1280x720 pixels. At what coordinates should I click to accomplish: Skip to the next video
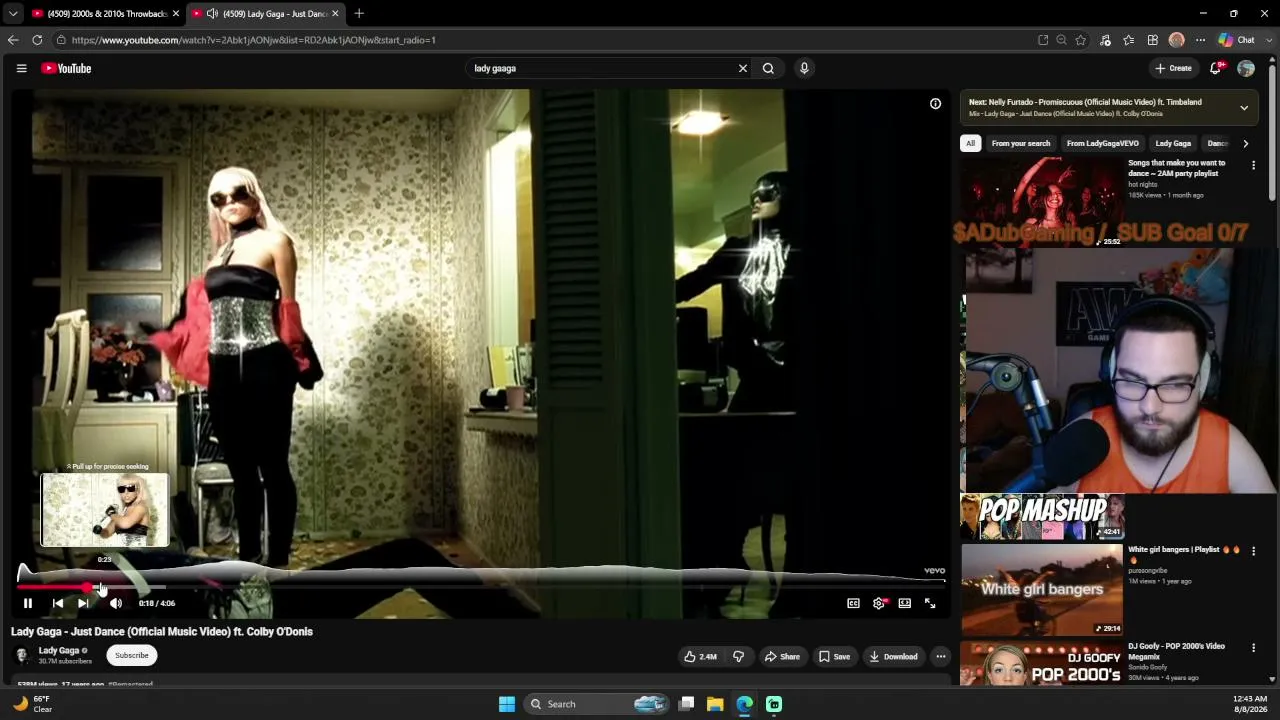(84, 603)
